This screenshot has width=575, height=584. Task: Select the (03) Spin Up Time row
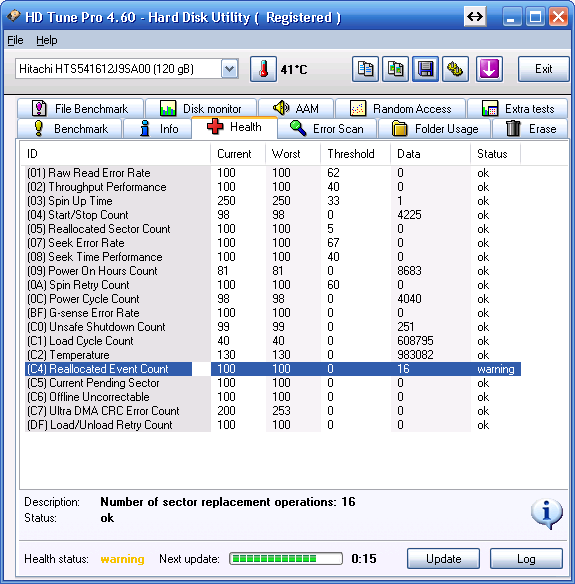(x=273, y=201)
